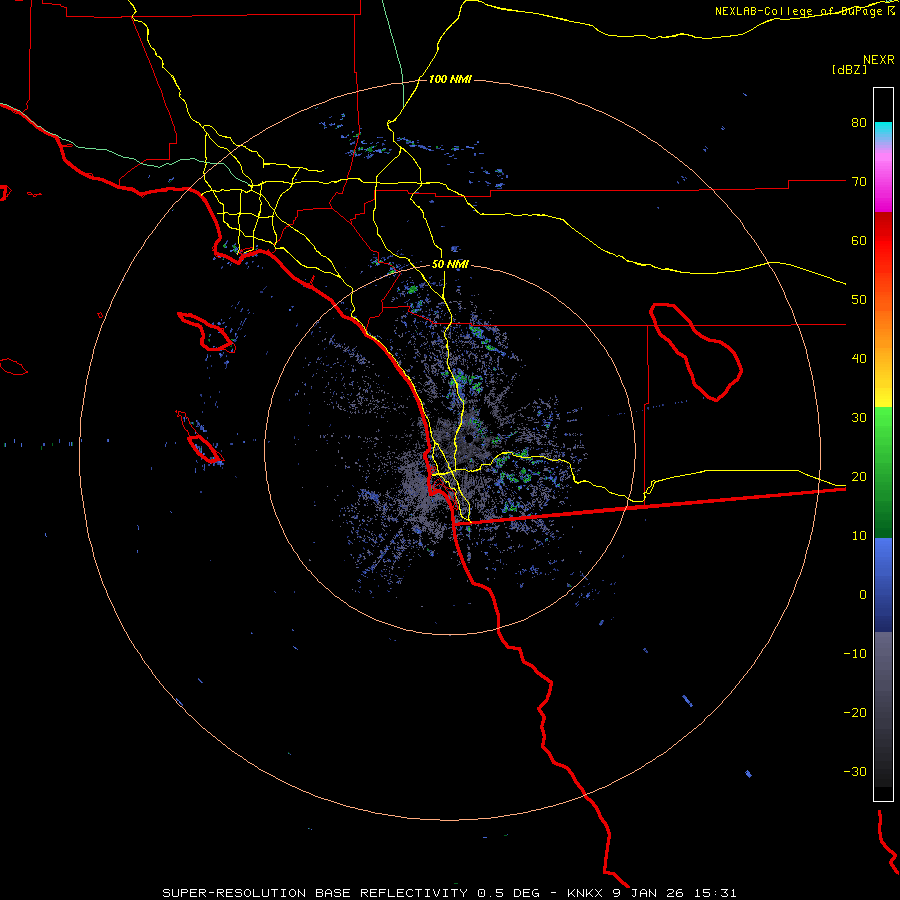
Task: Click the 15:31 time stamp
Action: (715, 893)
